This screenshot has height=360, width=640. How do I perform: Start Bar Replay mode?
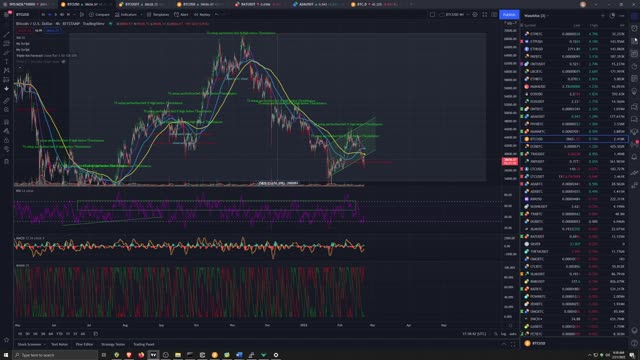pyautogui.click(x=202, y=15)
